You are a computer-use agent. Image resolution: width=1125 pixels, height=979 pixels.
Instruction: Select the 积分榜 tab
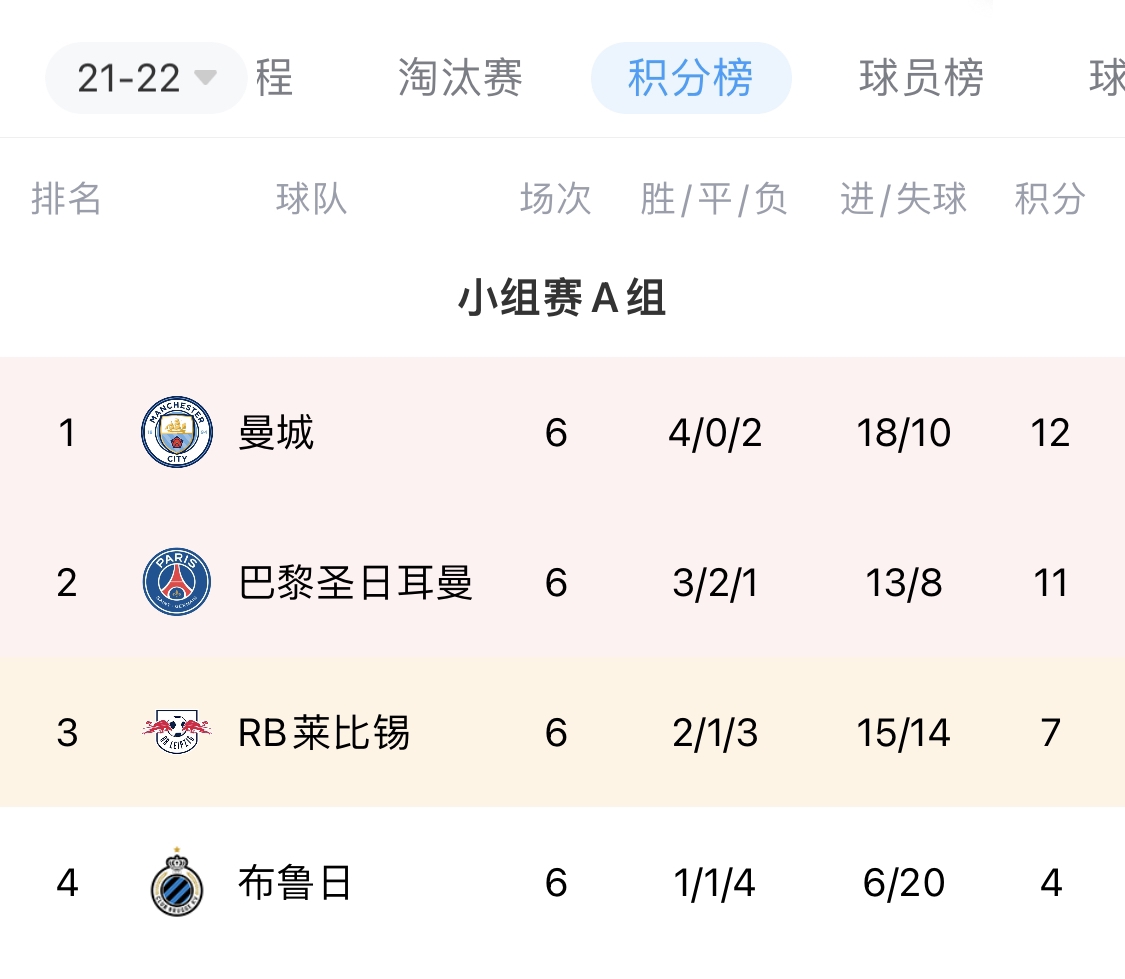(x=691, y=77)
